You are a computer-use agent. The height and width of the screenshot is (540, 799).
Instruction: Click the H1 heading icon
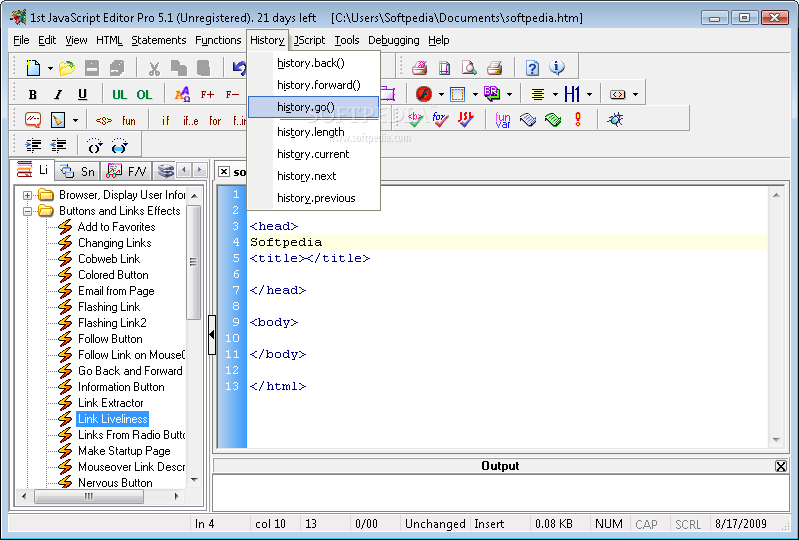coord(572,94)
